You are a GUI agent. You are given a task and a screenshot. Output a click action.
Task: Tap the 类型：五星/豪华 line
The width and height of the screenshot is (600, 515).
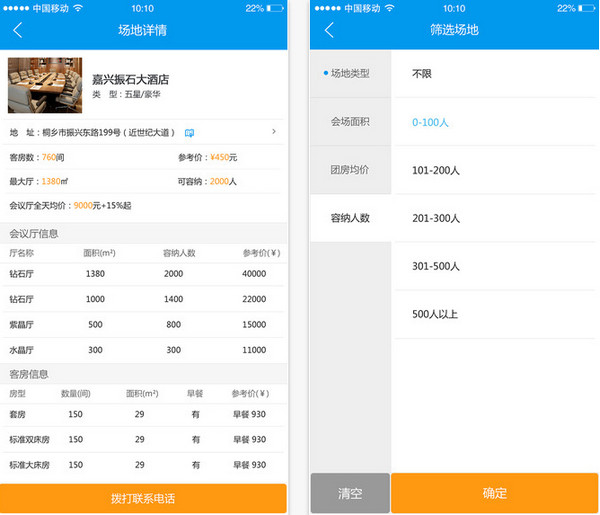tap(126, 94)
